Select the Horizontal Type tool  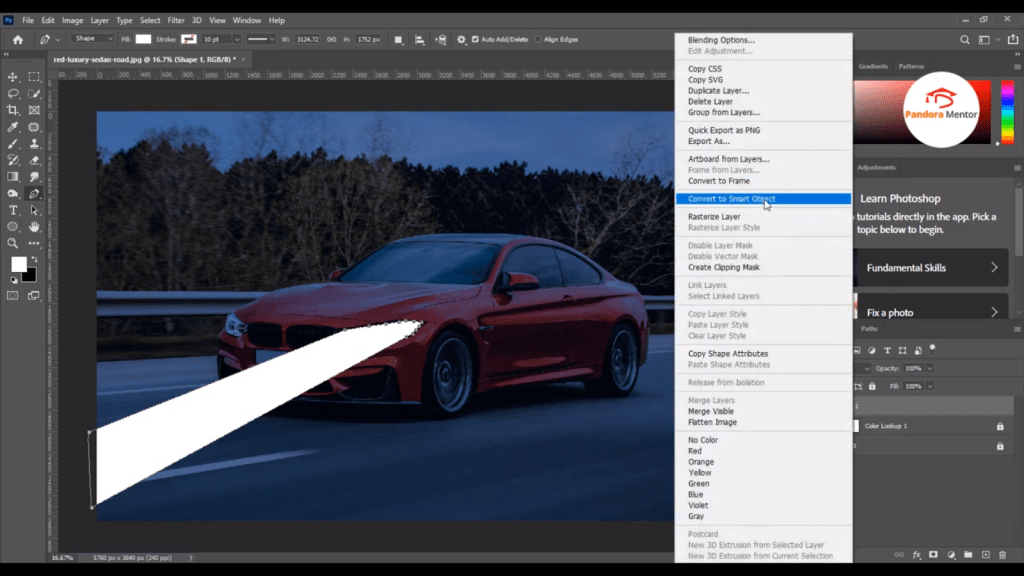(13, 210)
